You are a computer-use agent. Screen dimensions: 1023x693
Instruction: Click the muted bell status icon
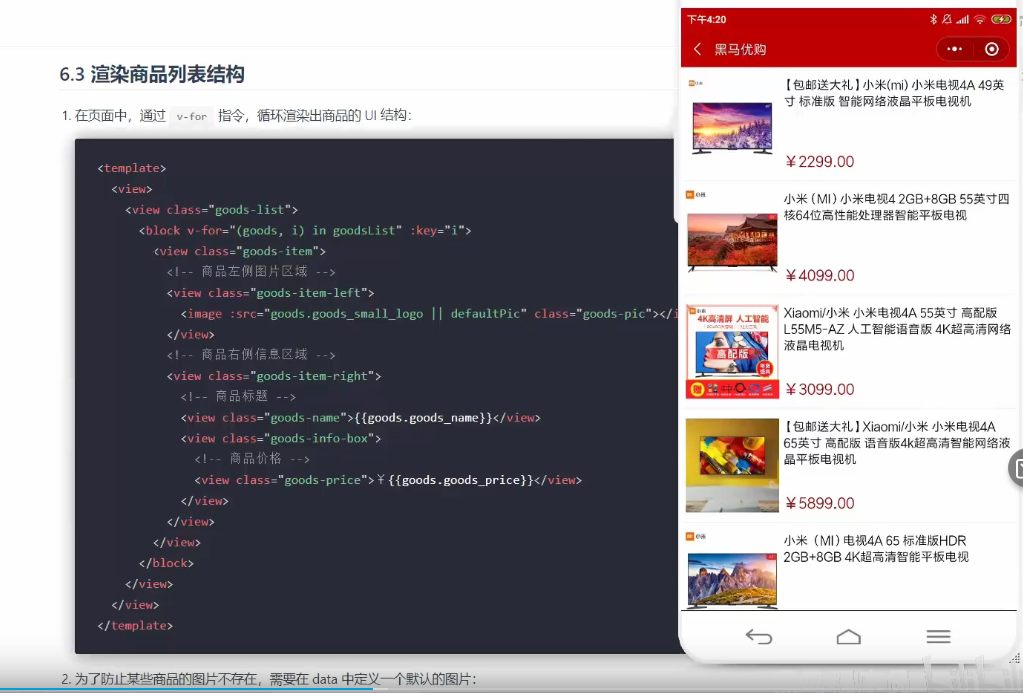pyautogui.click(x=947, y=20)
